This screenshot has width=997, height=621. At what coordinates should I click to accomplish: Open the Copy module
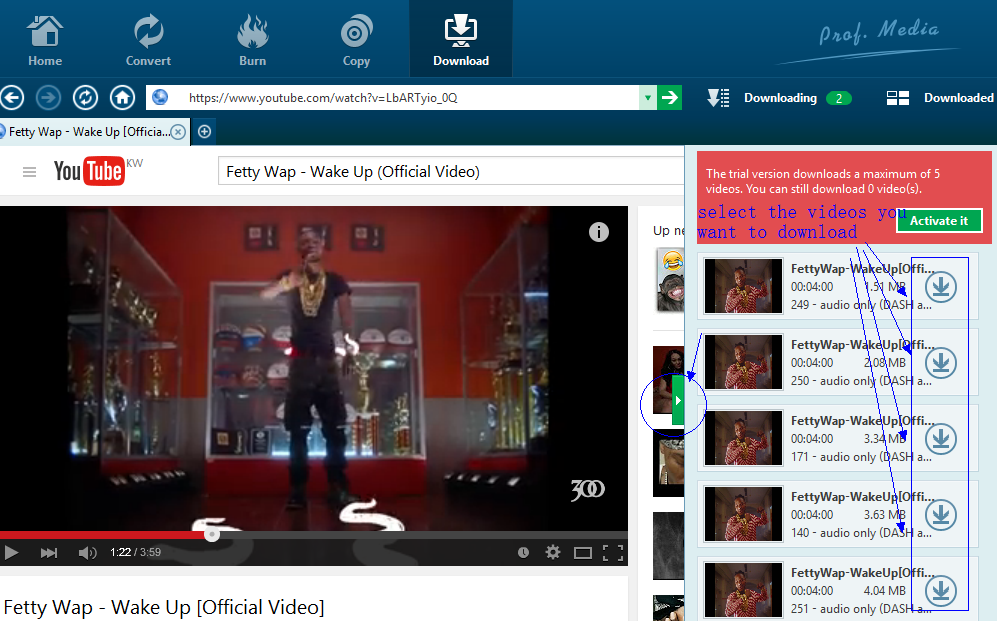(356, 41)
